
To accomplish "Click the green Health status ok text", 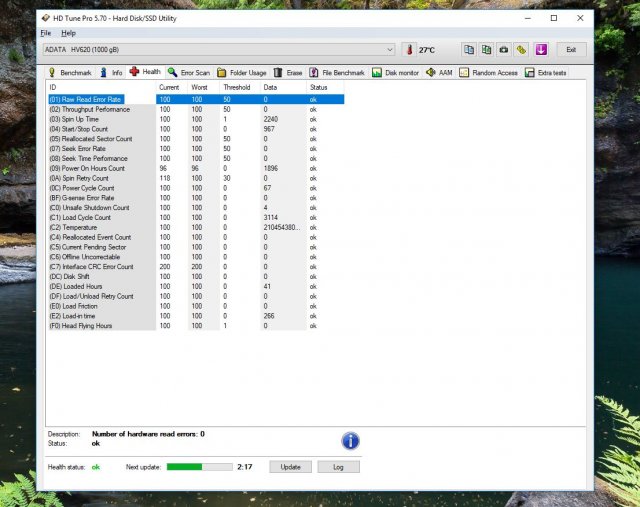I will click(96, 467).
